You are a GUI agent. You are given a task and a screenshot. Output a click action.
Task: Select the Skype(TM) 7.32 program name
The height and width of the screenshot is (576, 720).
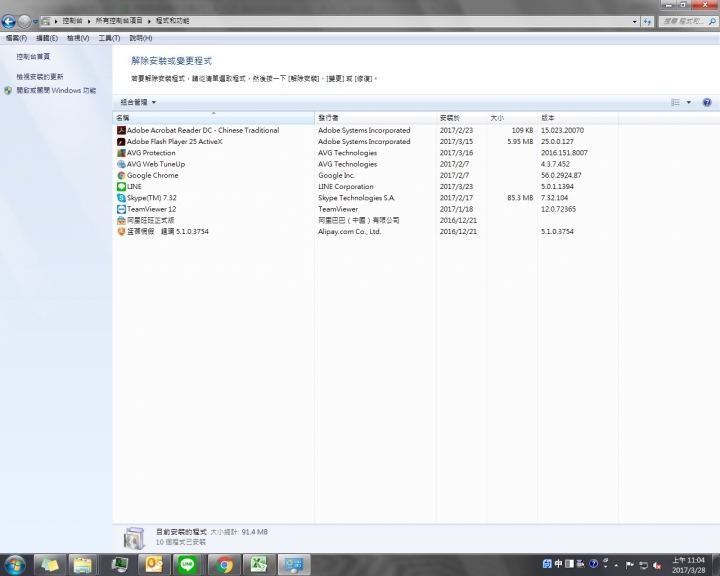click(152, 198)
